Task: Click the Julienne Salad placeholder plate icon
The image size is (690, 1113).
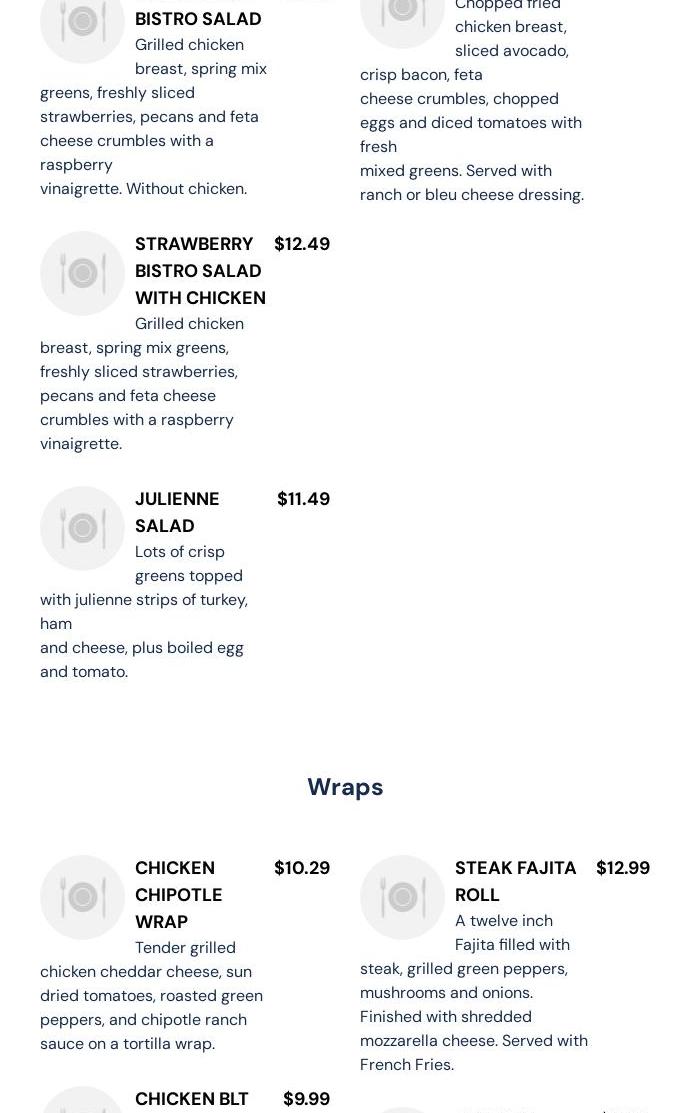Action: pyautogui.click(x=82, y=528)
